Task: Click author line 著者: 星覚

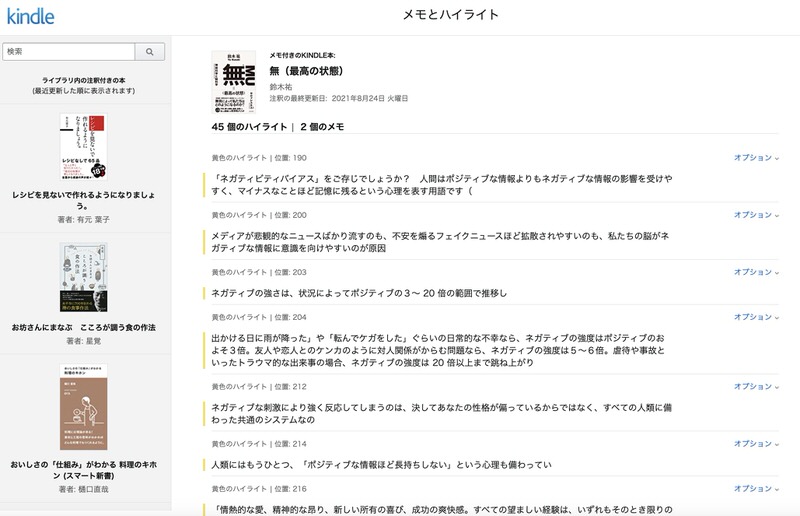Action: (x=84, y=340)
